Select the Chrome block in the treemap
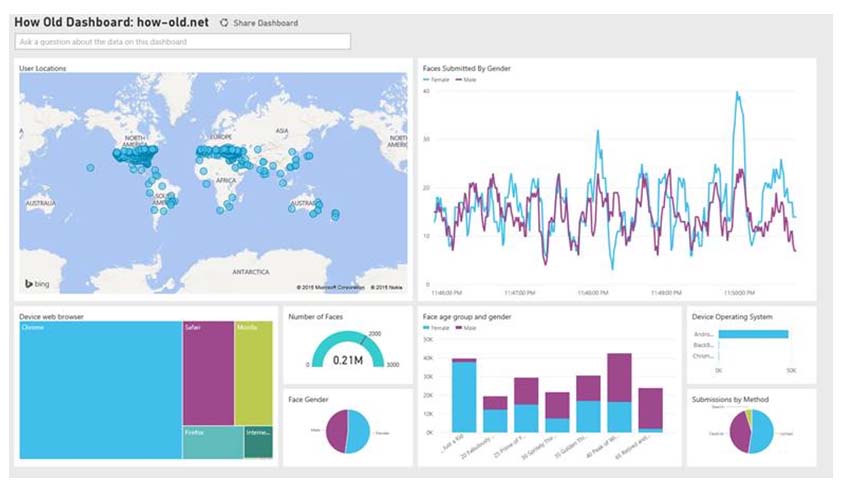Screen dimensions: 842x494 click(x=100, y=390)
